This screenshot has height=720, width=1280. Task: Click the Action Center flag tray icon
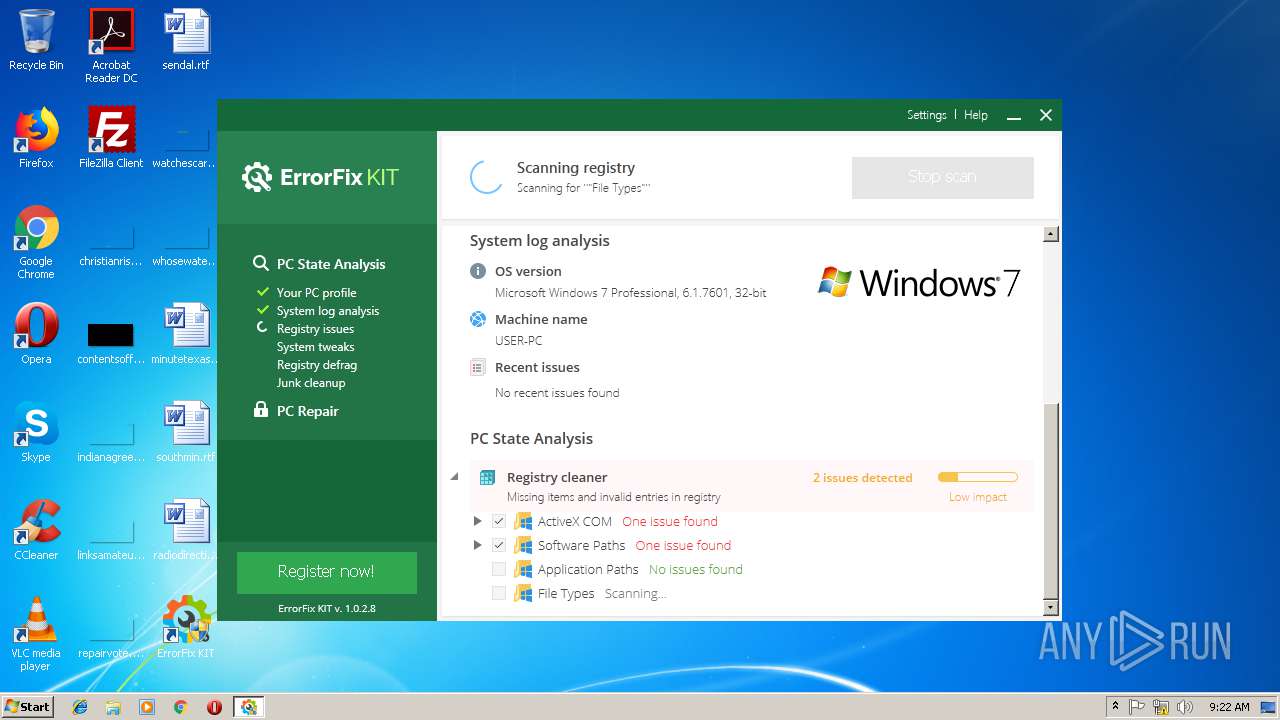(x=1137, y=707)
